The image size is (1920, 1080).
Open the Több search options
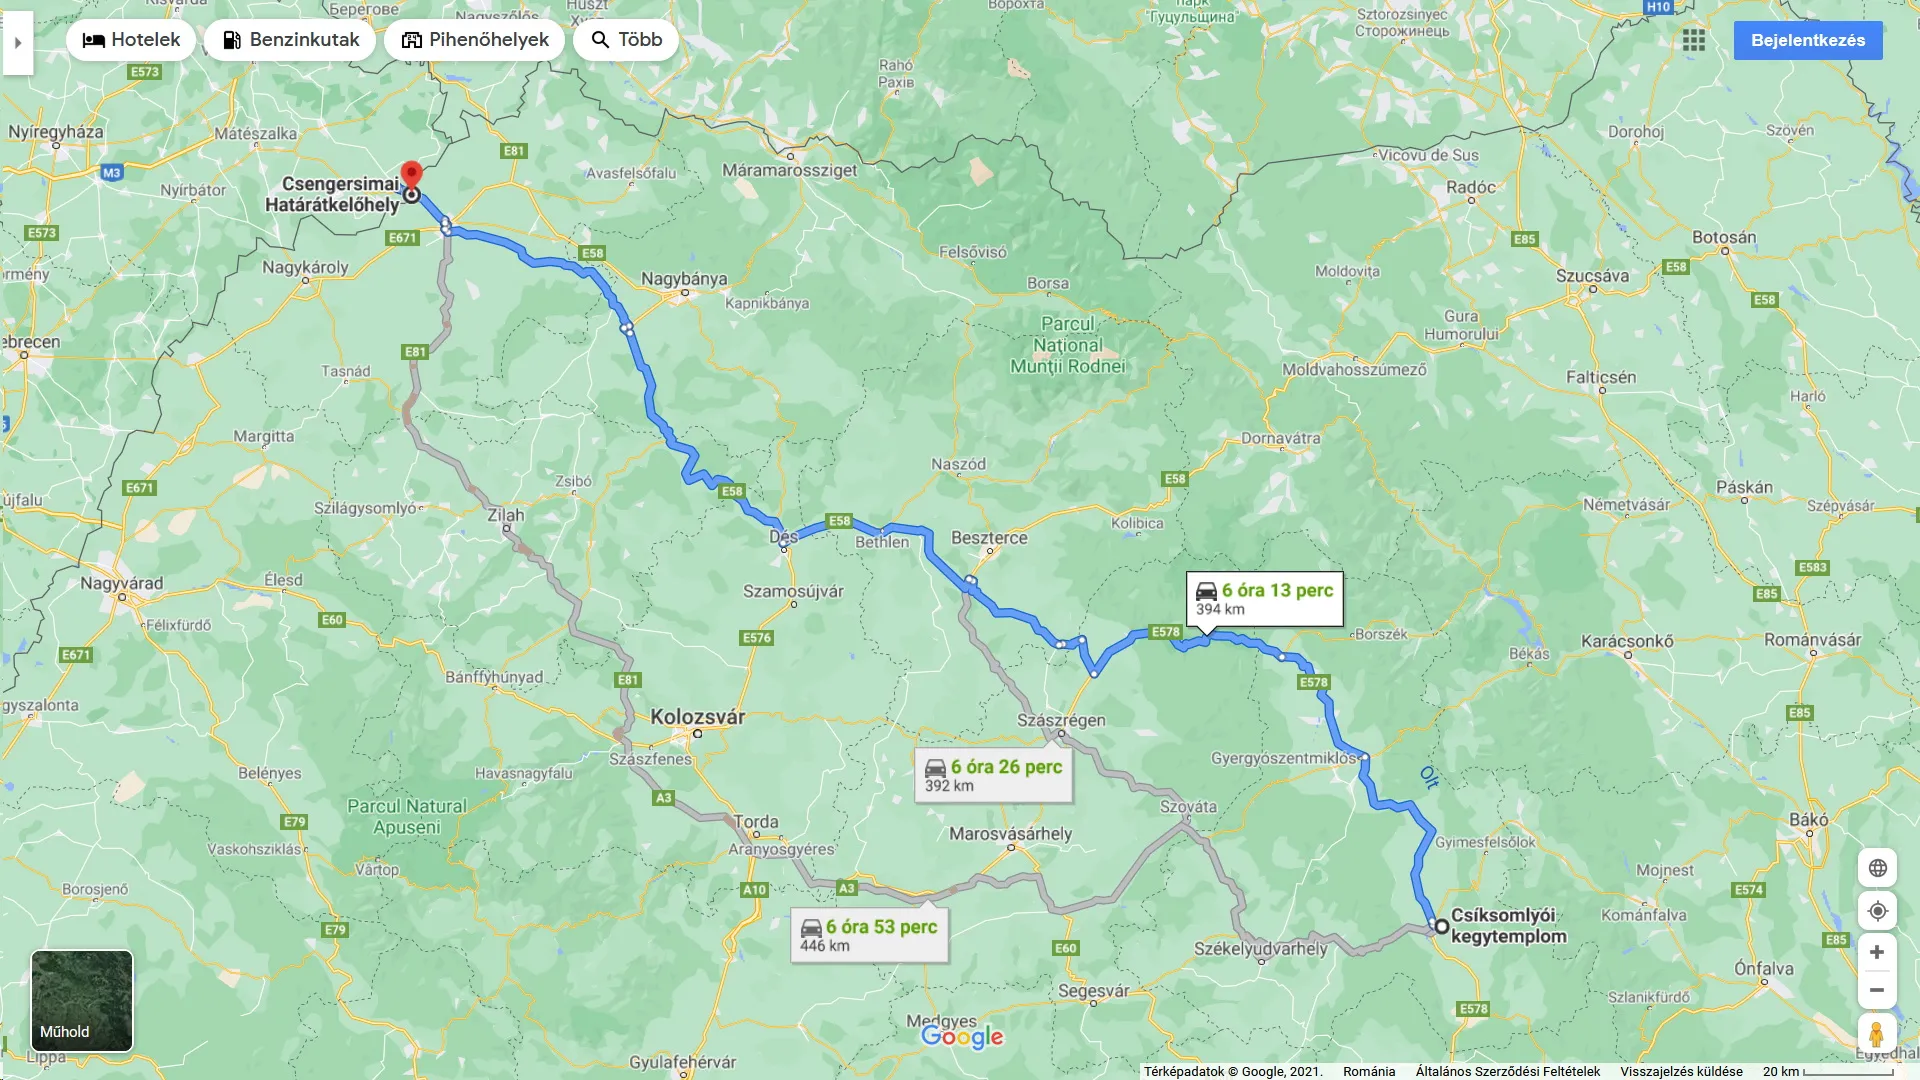coord(626,40)
